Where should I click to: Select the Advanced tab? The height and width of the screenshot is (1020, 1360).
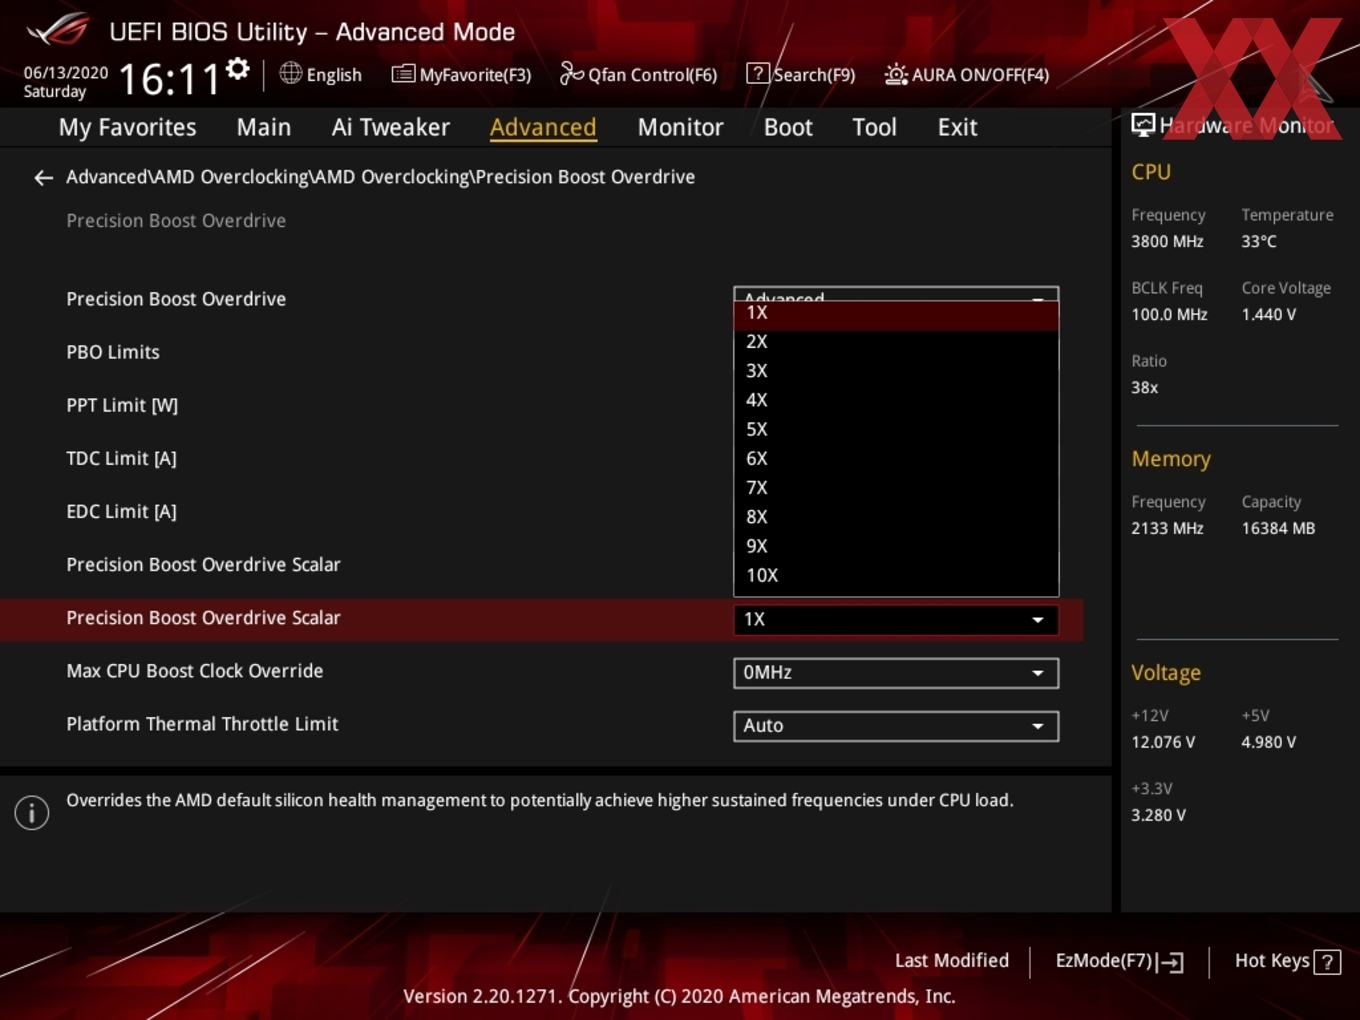(x=543, y=127)
